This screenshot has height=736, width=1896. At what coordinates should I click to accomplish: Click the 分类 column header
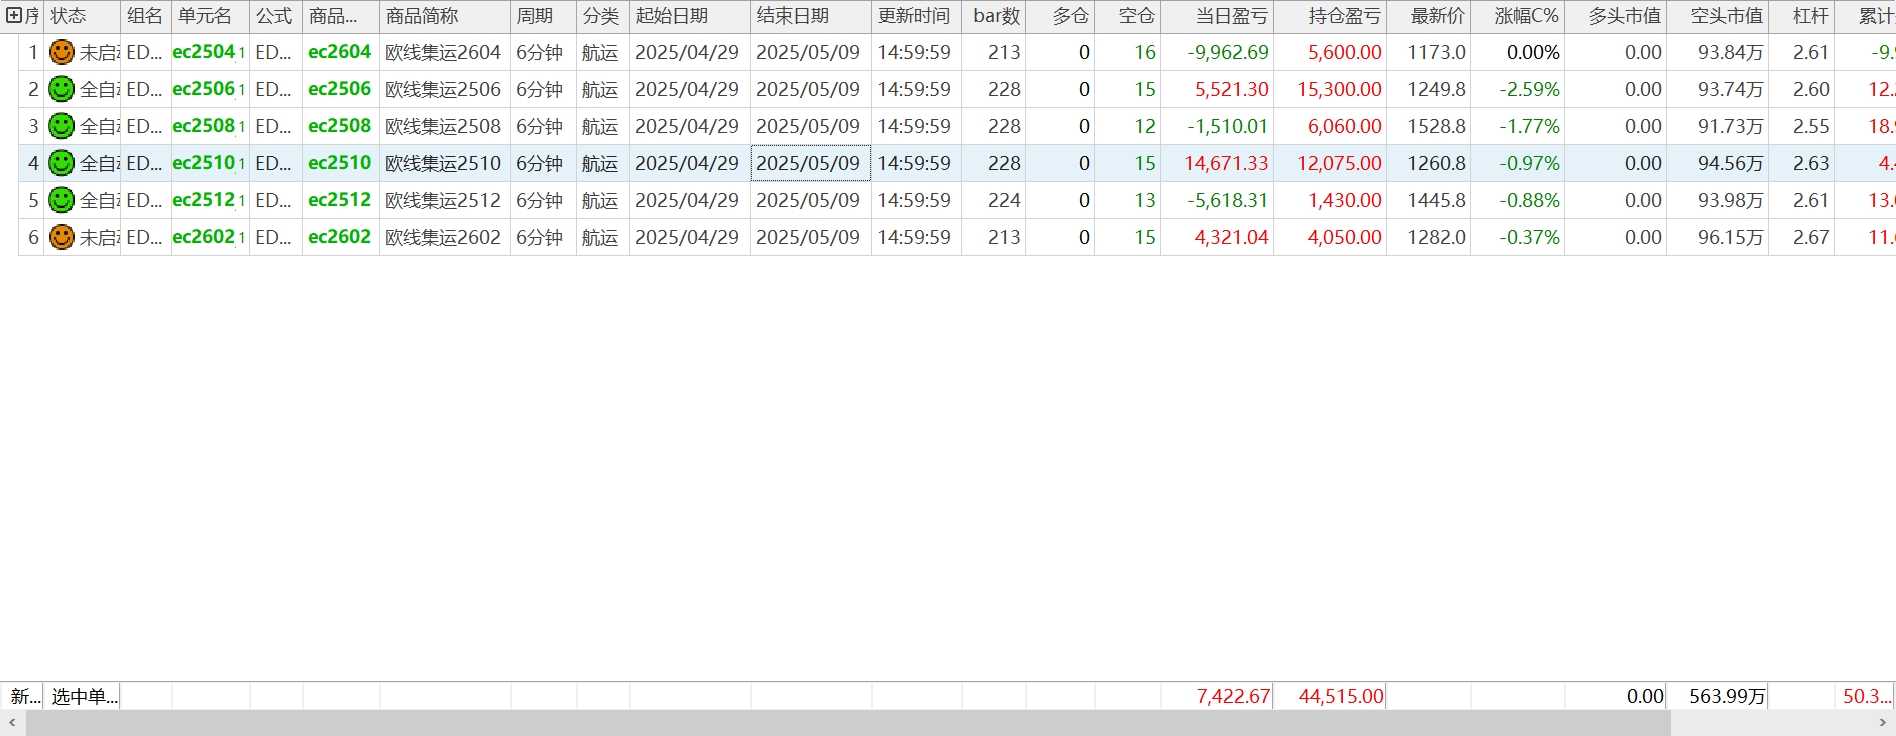(x=601, y=16)
